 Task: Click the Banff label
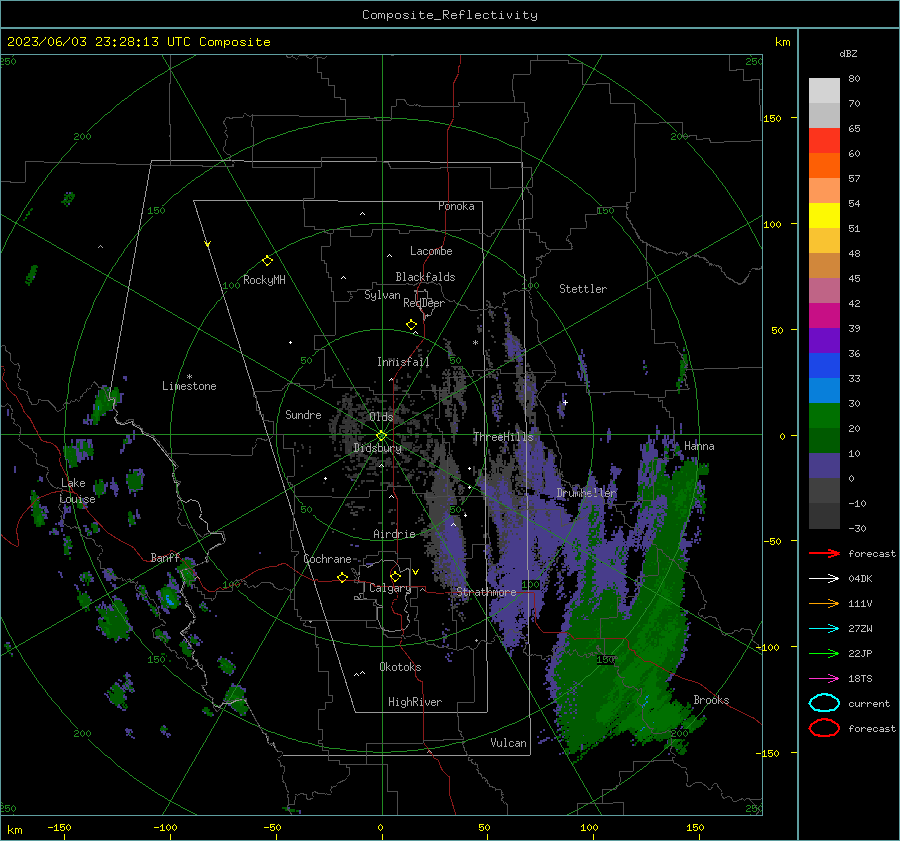pos(165,557)
